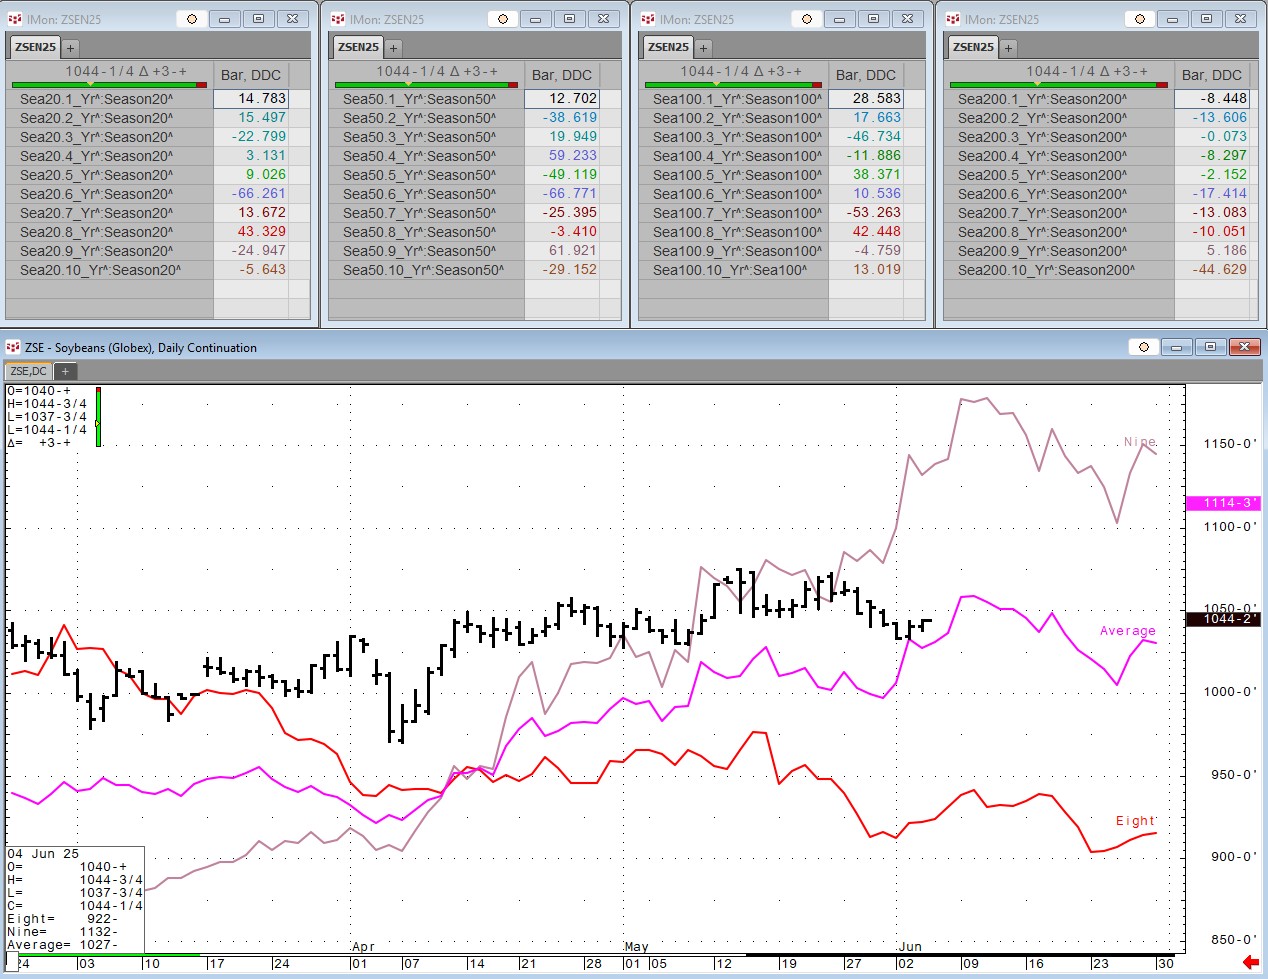This screenshot has width=1268, height=979.
Task: Click the 59.233 value for Sea50.4
Action: pyautogui.click(x=572, y=156)
